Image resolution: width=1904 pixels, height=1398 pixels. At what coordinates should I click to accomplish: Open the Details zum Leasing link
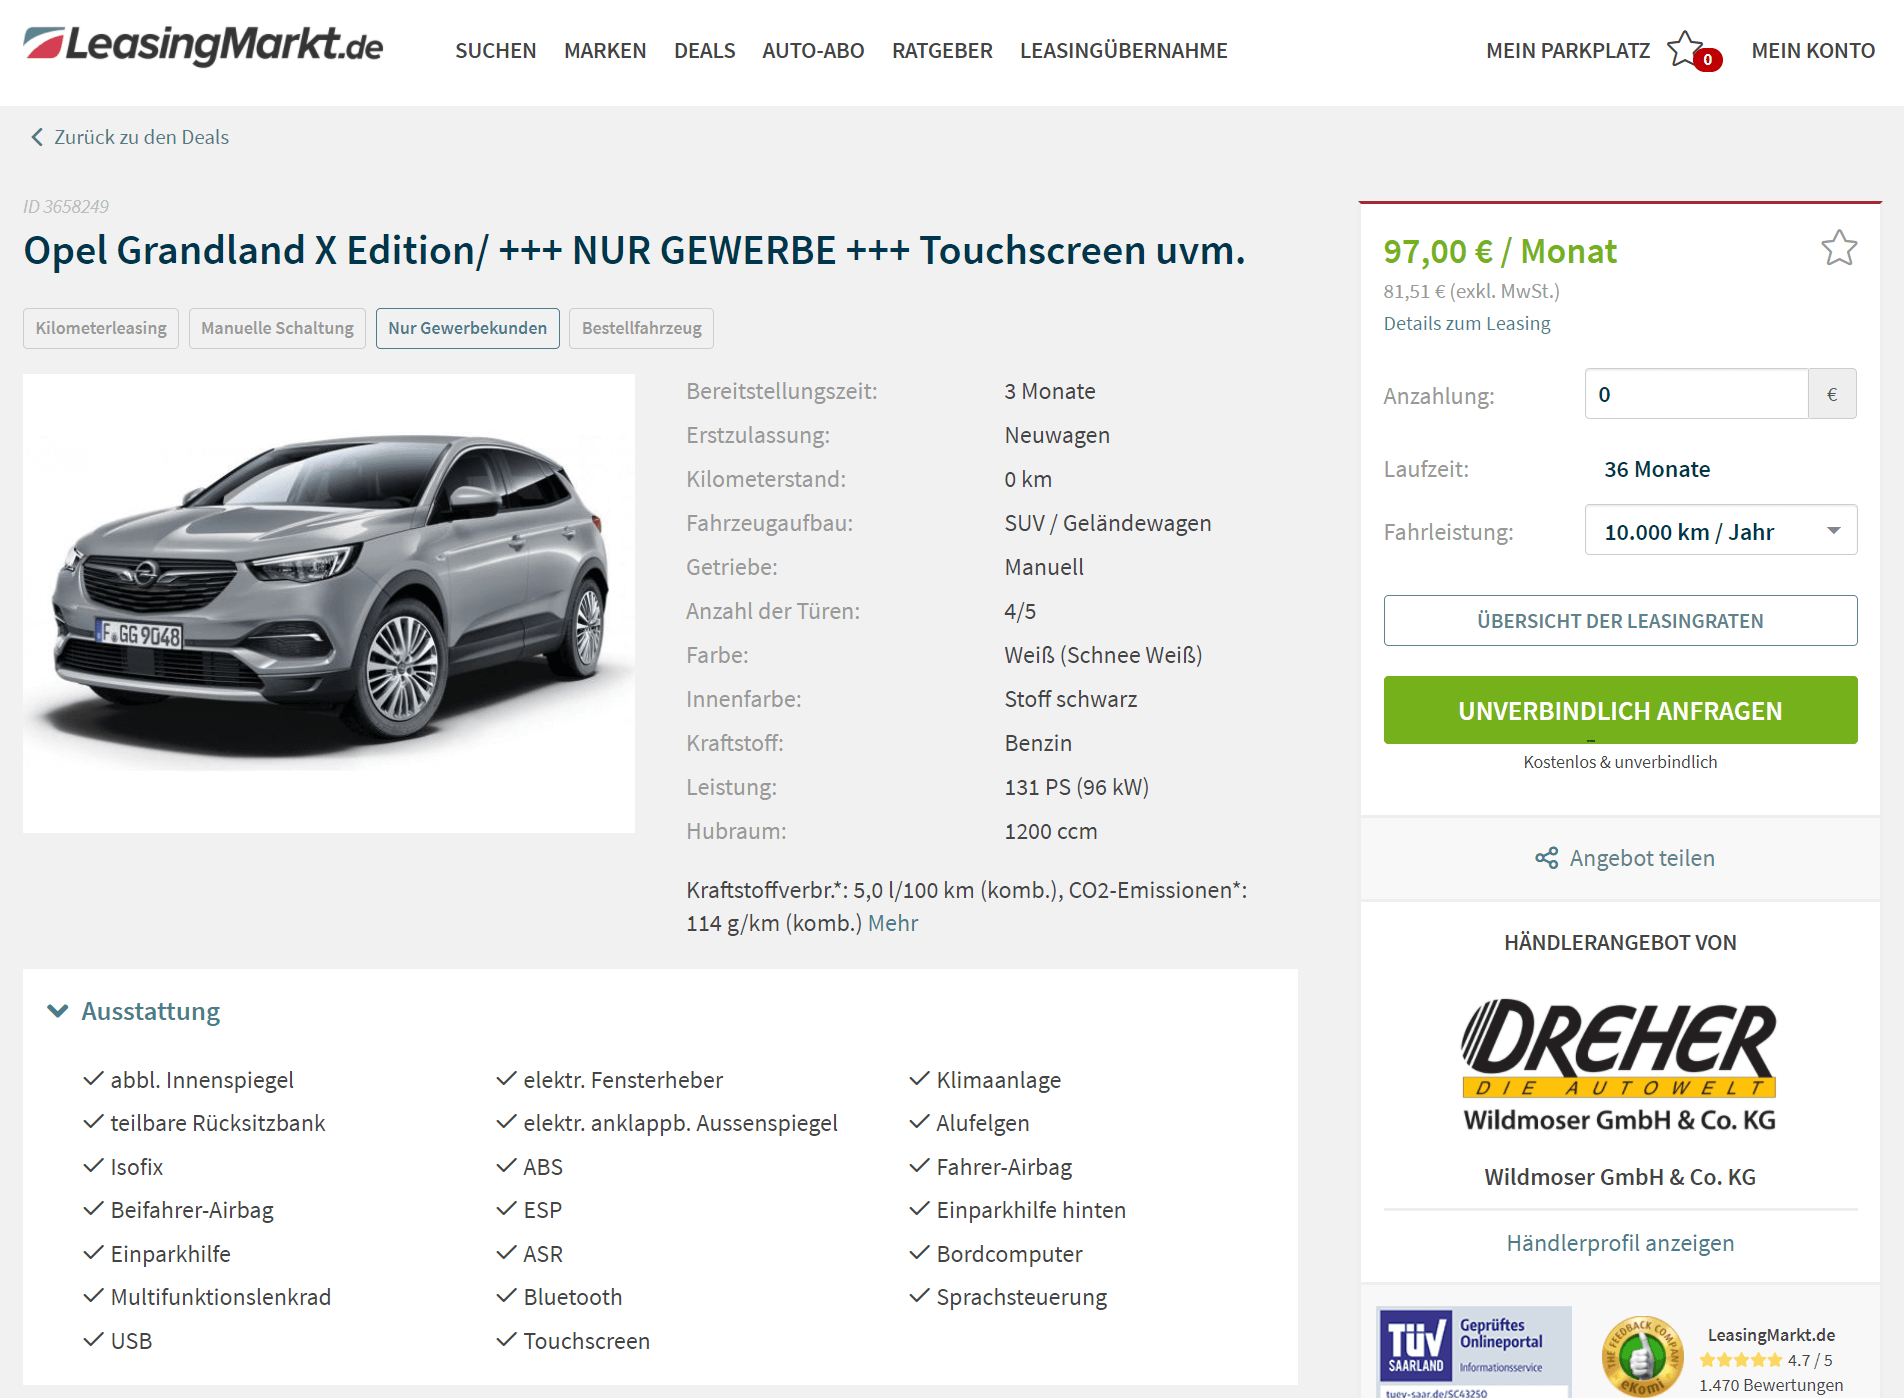pyautogui.click(x=1467, y=323)
